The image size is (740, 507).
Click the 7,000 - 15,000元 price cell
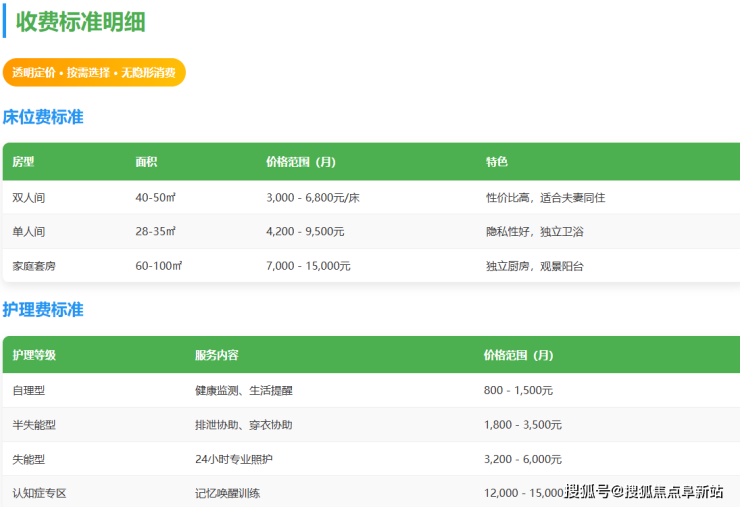pyautogui.click(x=308, y=266)
